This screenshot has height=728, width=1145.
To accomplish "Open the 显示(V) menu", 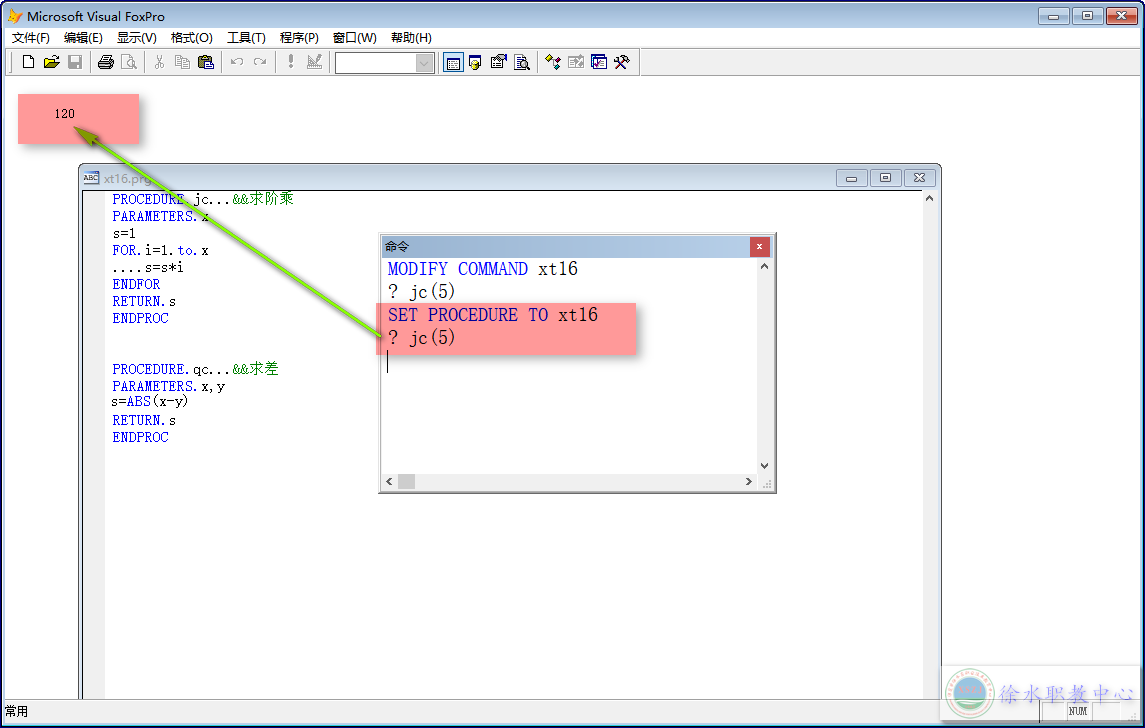I will pos(137,38).
